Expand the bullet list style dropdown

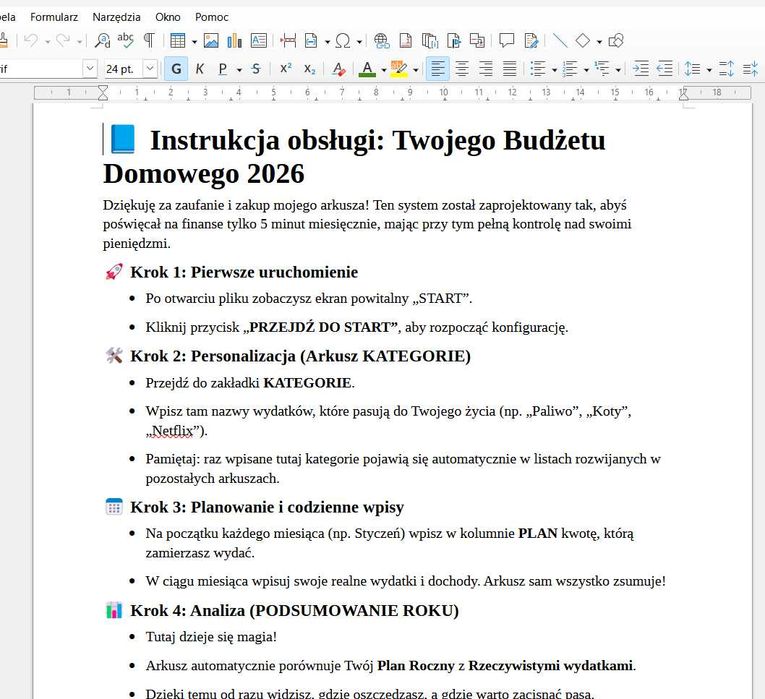[554, 70]
